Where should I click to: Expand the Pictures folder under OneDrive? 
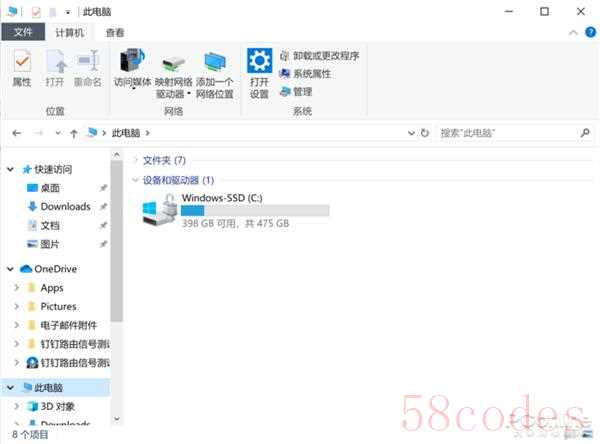coord(16,306)
